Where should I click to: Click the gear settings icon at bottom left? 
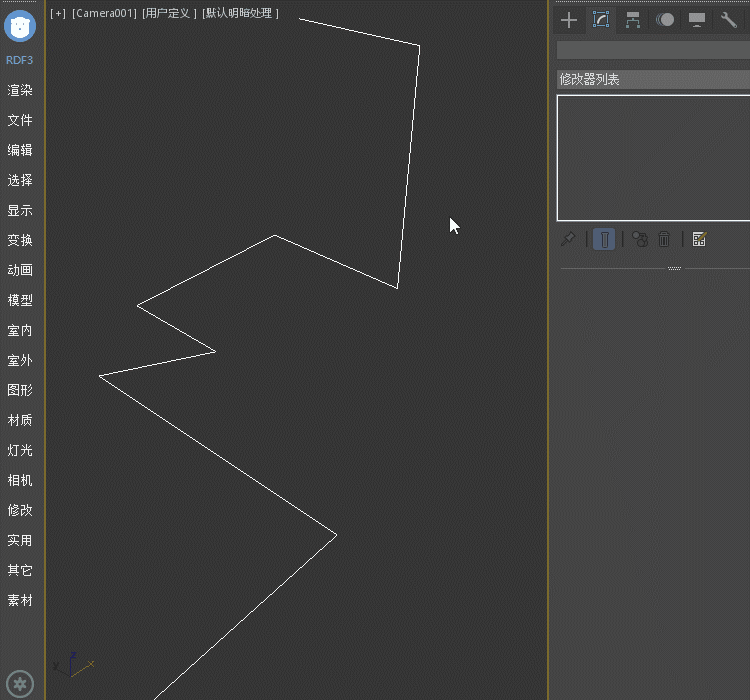(x=20, y=684)
